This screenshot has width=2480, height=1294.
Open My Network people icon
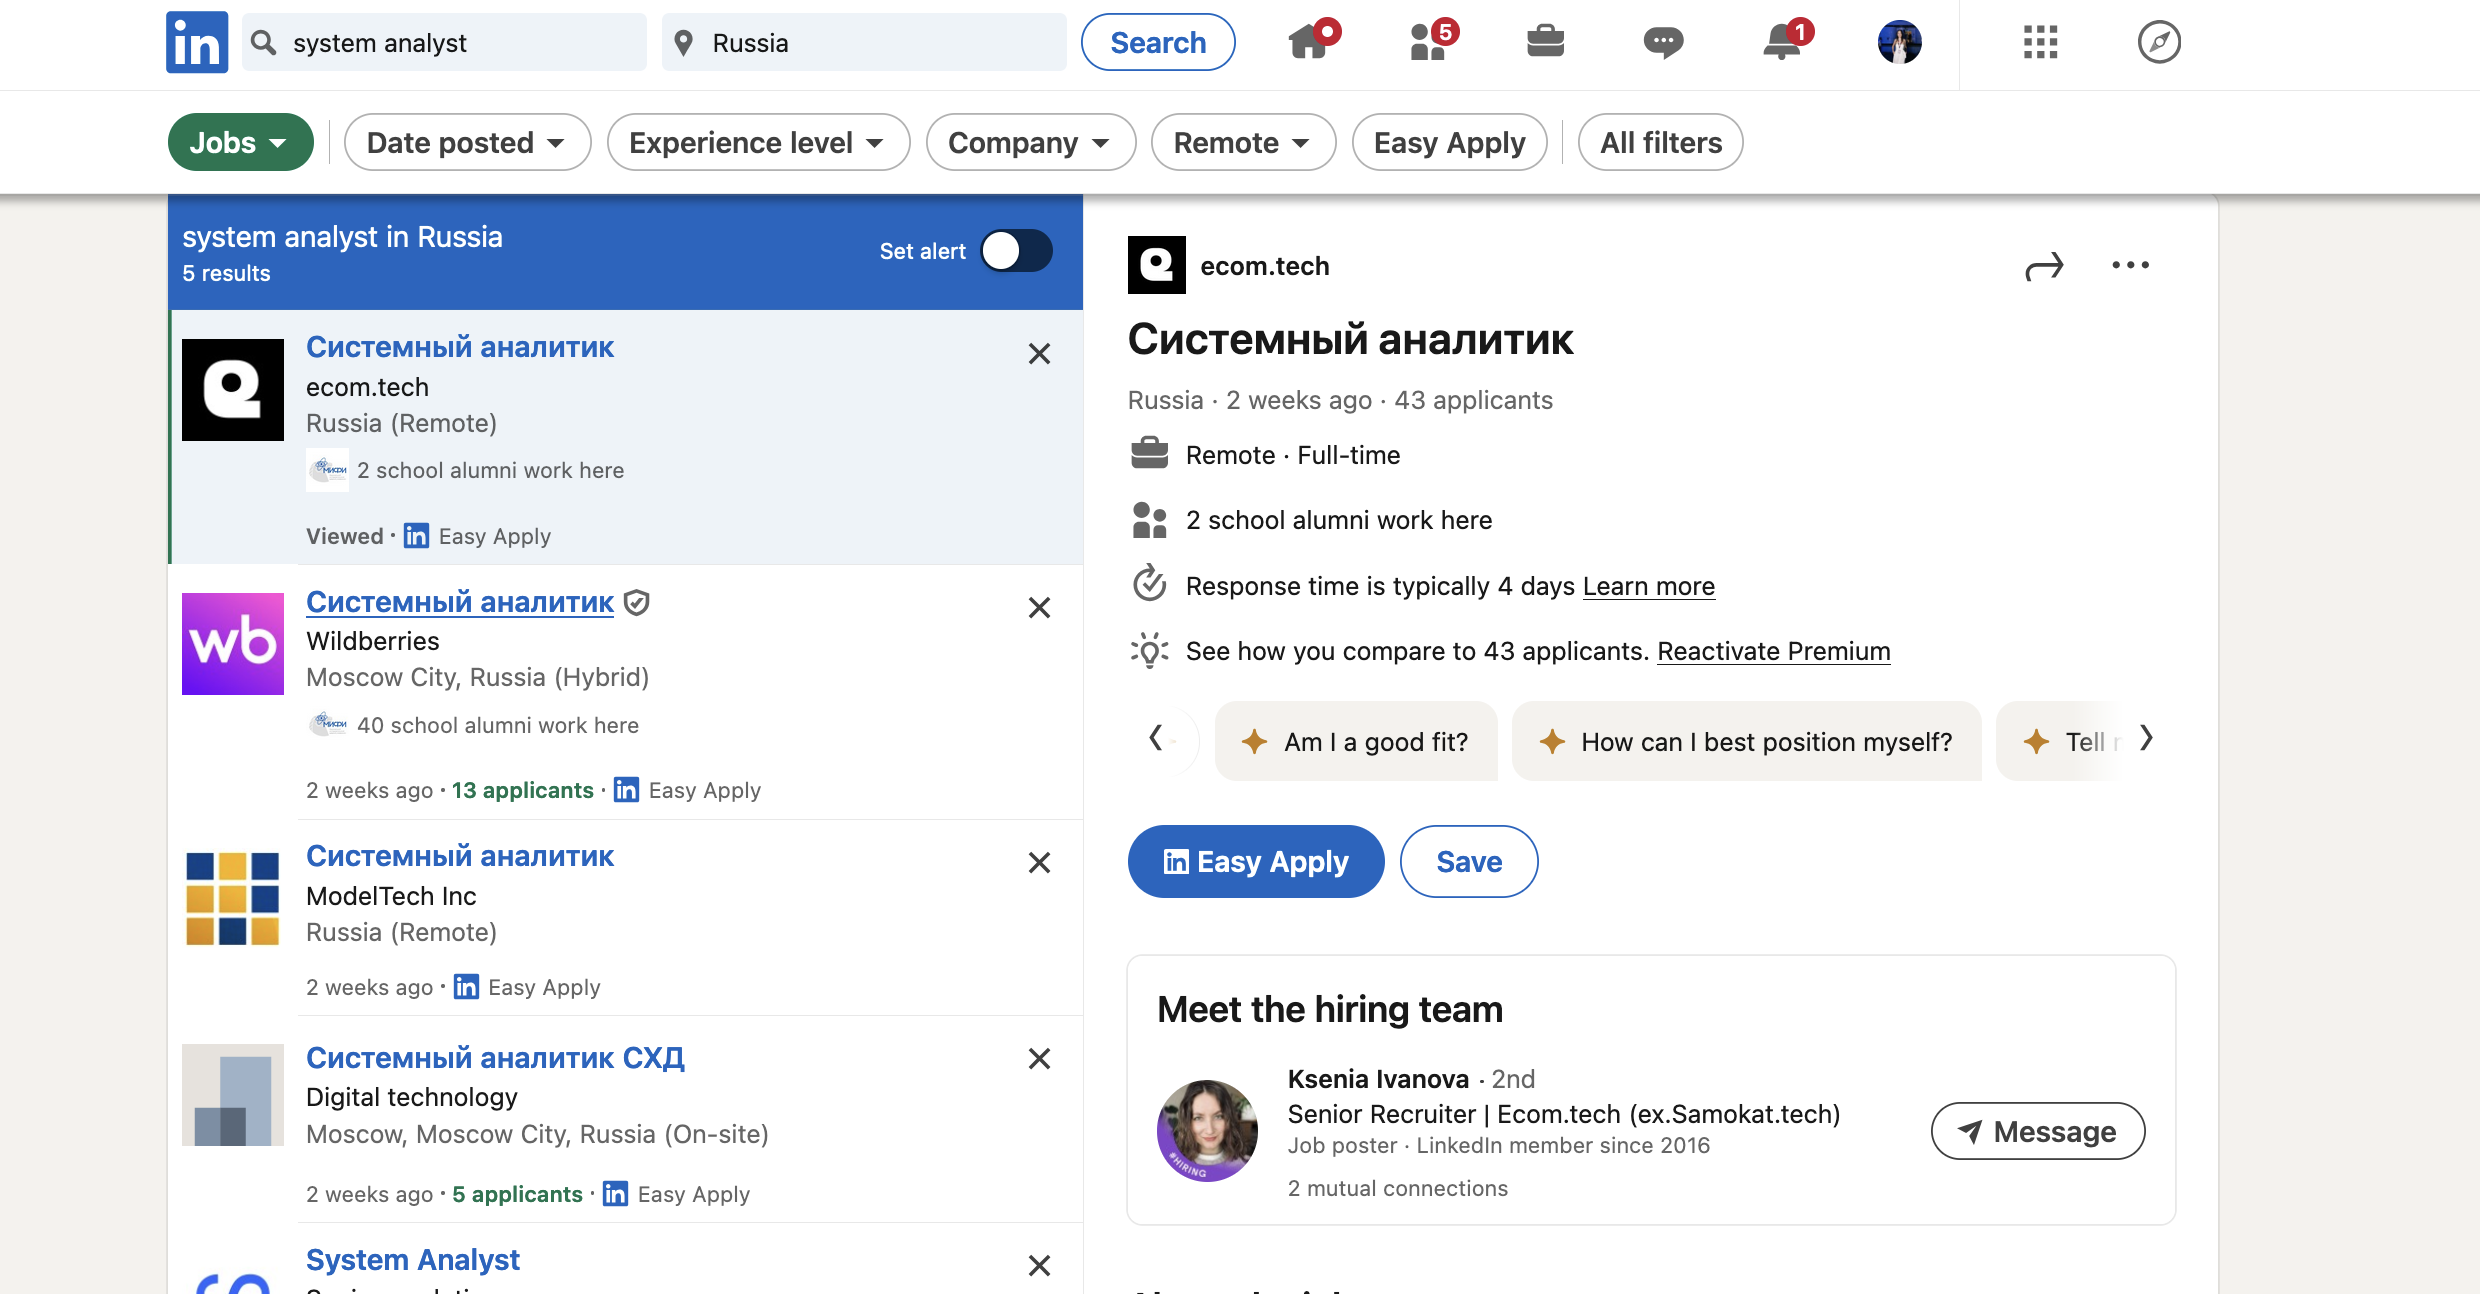coord(1430,42)
